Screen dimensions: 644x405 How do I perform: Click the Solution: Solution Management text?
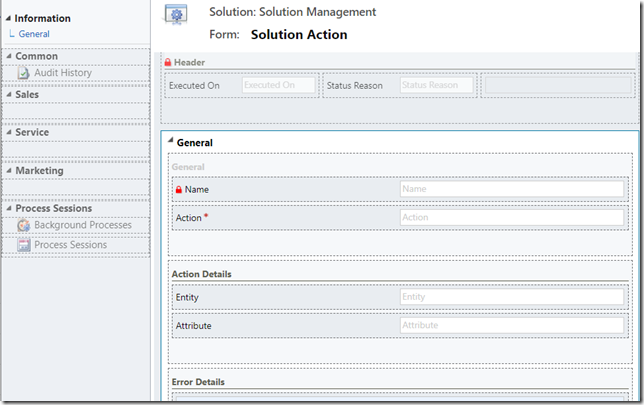coord(292,12)
